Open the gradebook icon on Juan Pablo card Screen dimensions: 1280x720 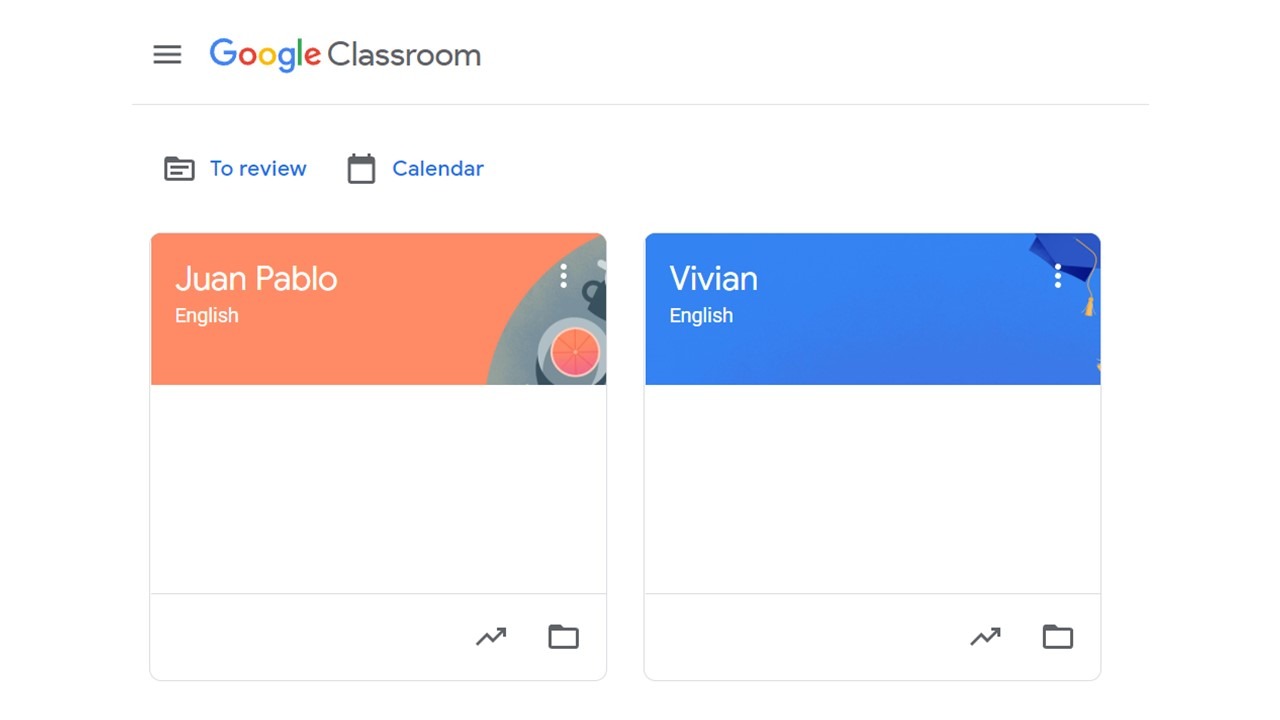[491, 636]
